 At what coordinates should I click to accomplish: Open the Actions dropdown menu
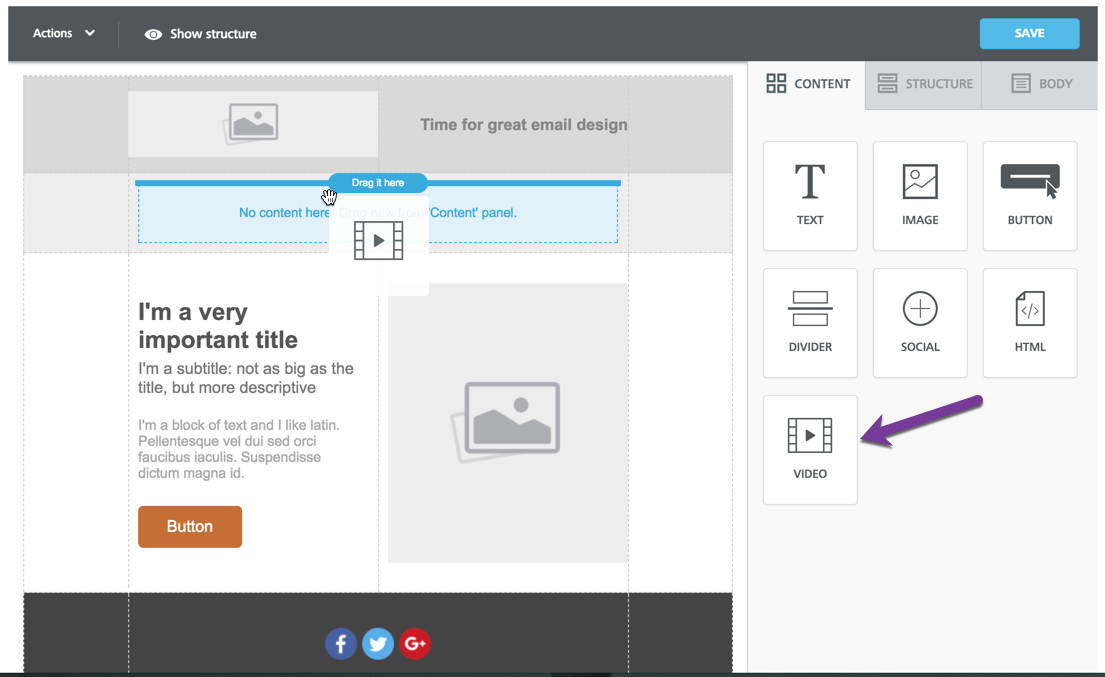[x=63, y=33]
